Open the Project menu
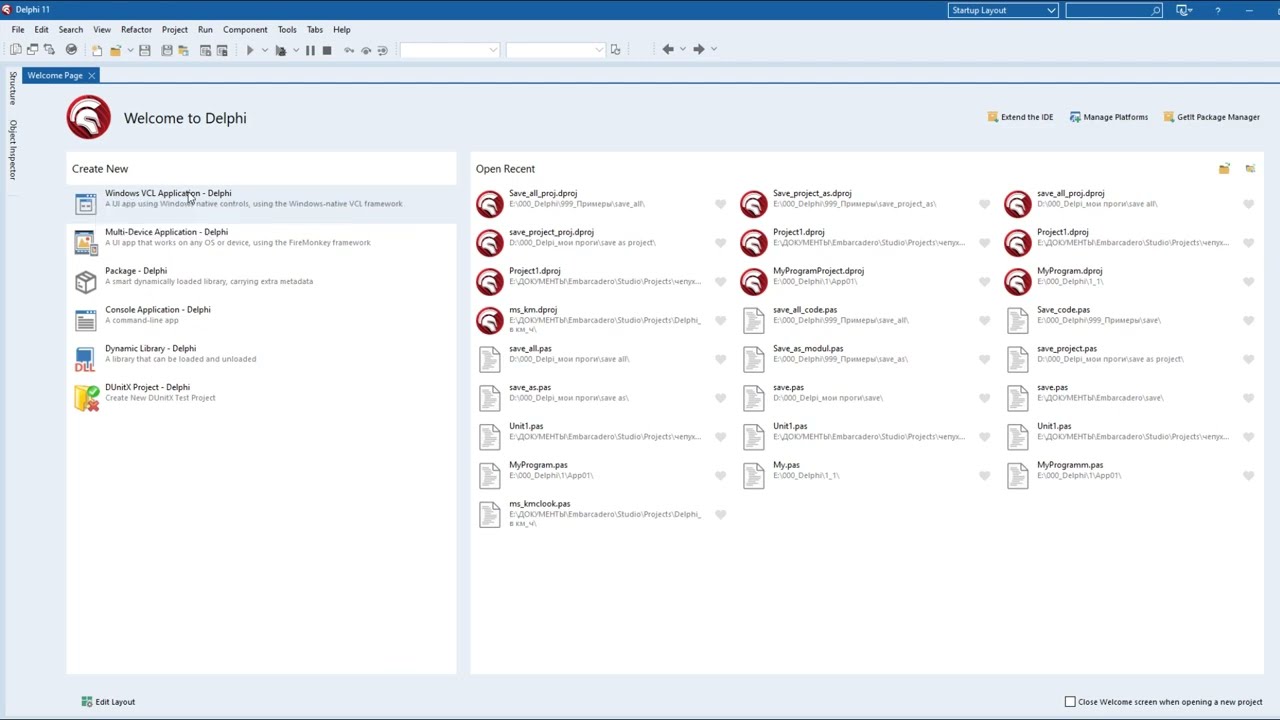Viewport: 1280px width, 720px height. (x=174, y=30)
